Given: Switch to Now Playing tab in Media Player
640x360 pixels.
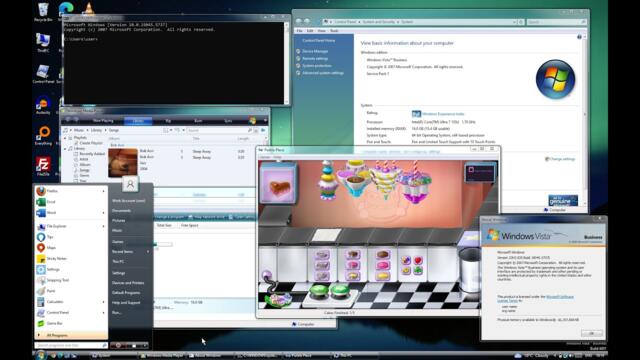Looking at the screenshot, I should coord(103,121).
